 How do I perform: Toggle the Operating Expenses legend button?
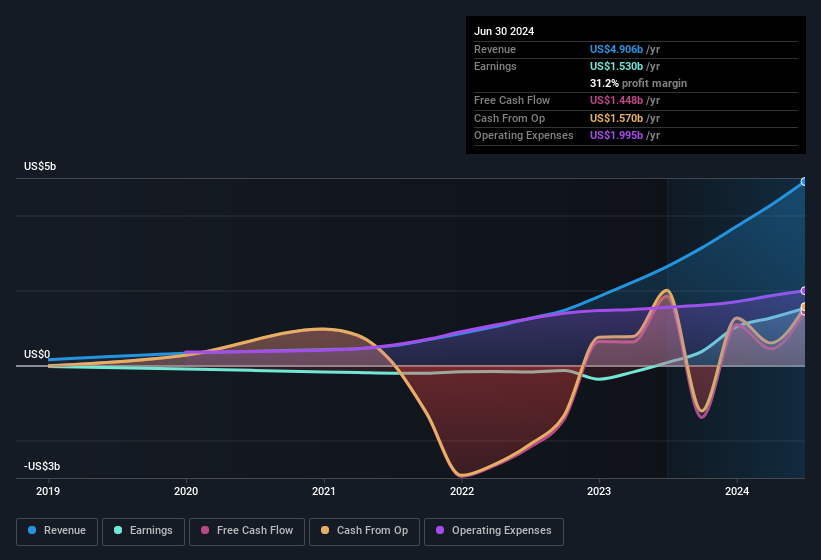494,531
